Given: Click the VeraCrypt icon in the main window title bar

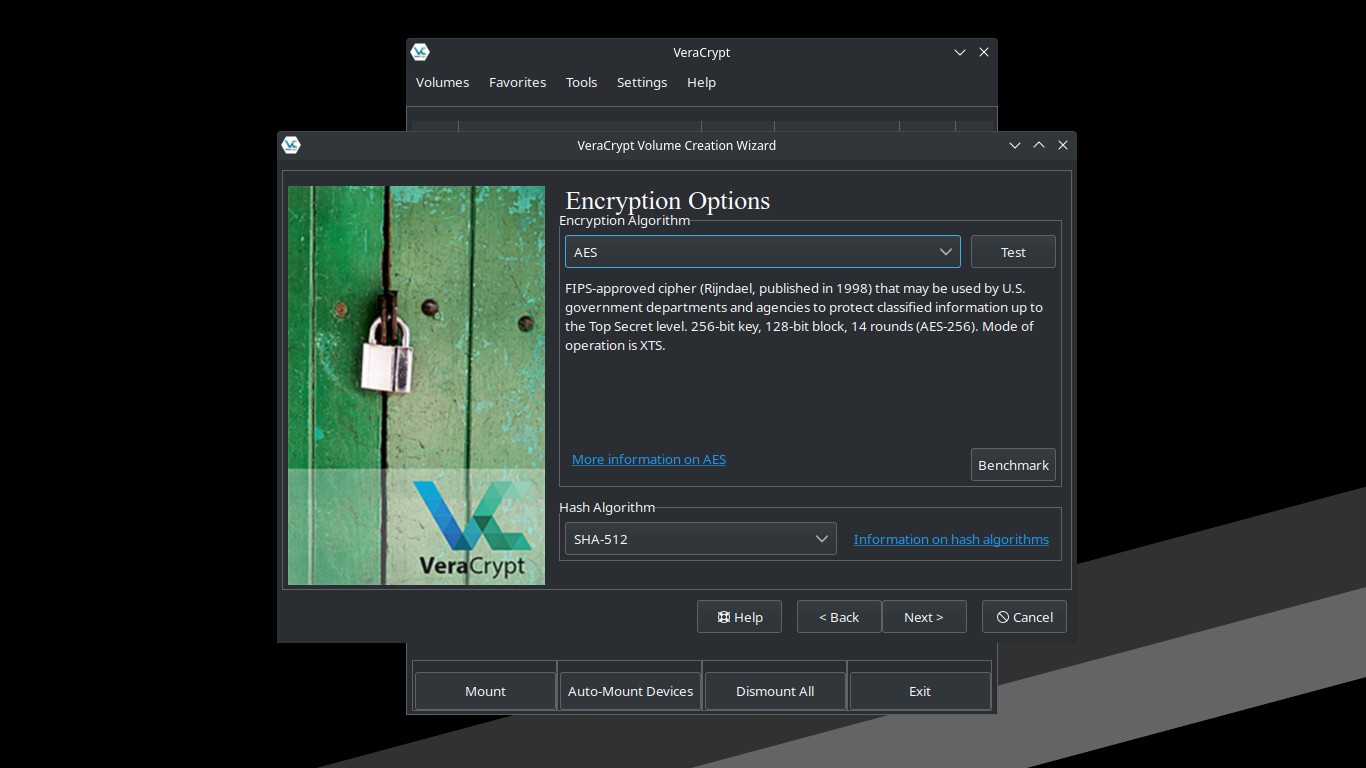Looking at the screenshot, I should [x=420, y=52].
